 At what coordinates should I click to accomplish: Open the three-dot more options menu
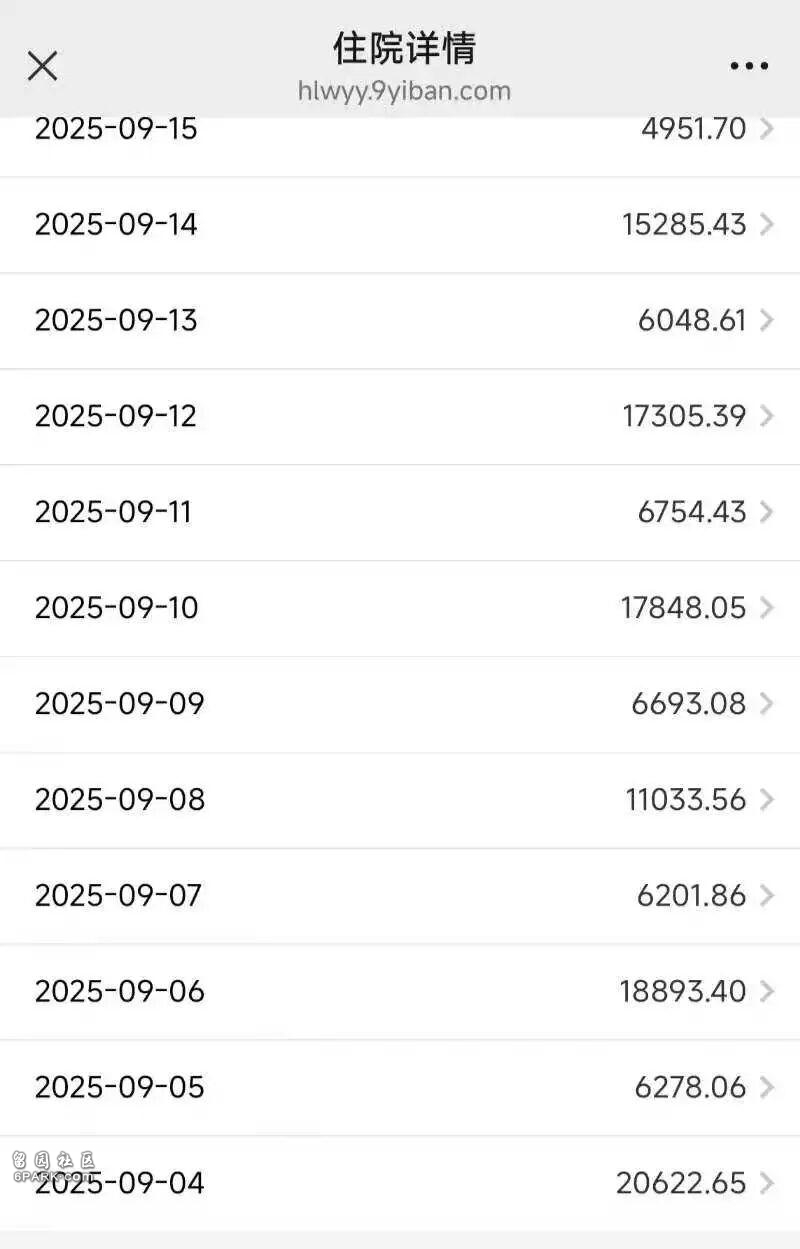point(749,67)
